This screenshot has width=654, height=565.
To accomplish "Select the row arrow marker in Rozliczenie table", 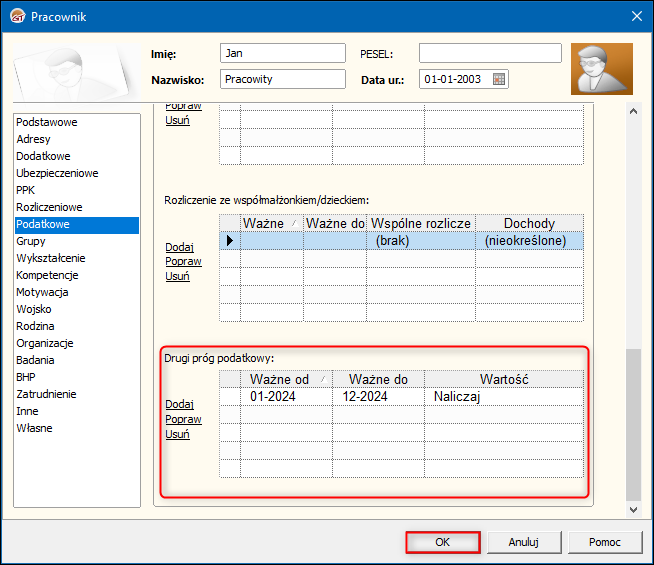I will click(x=230, y=241).
